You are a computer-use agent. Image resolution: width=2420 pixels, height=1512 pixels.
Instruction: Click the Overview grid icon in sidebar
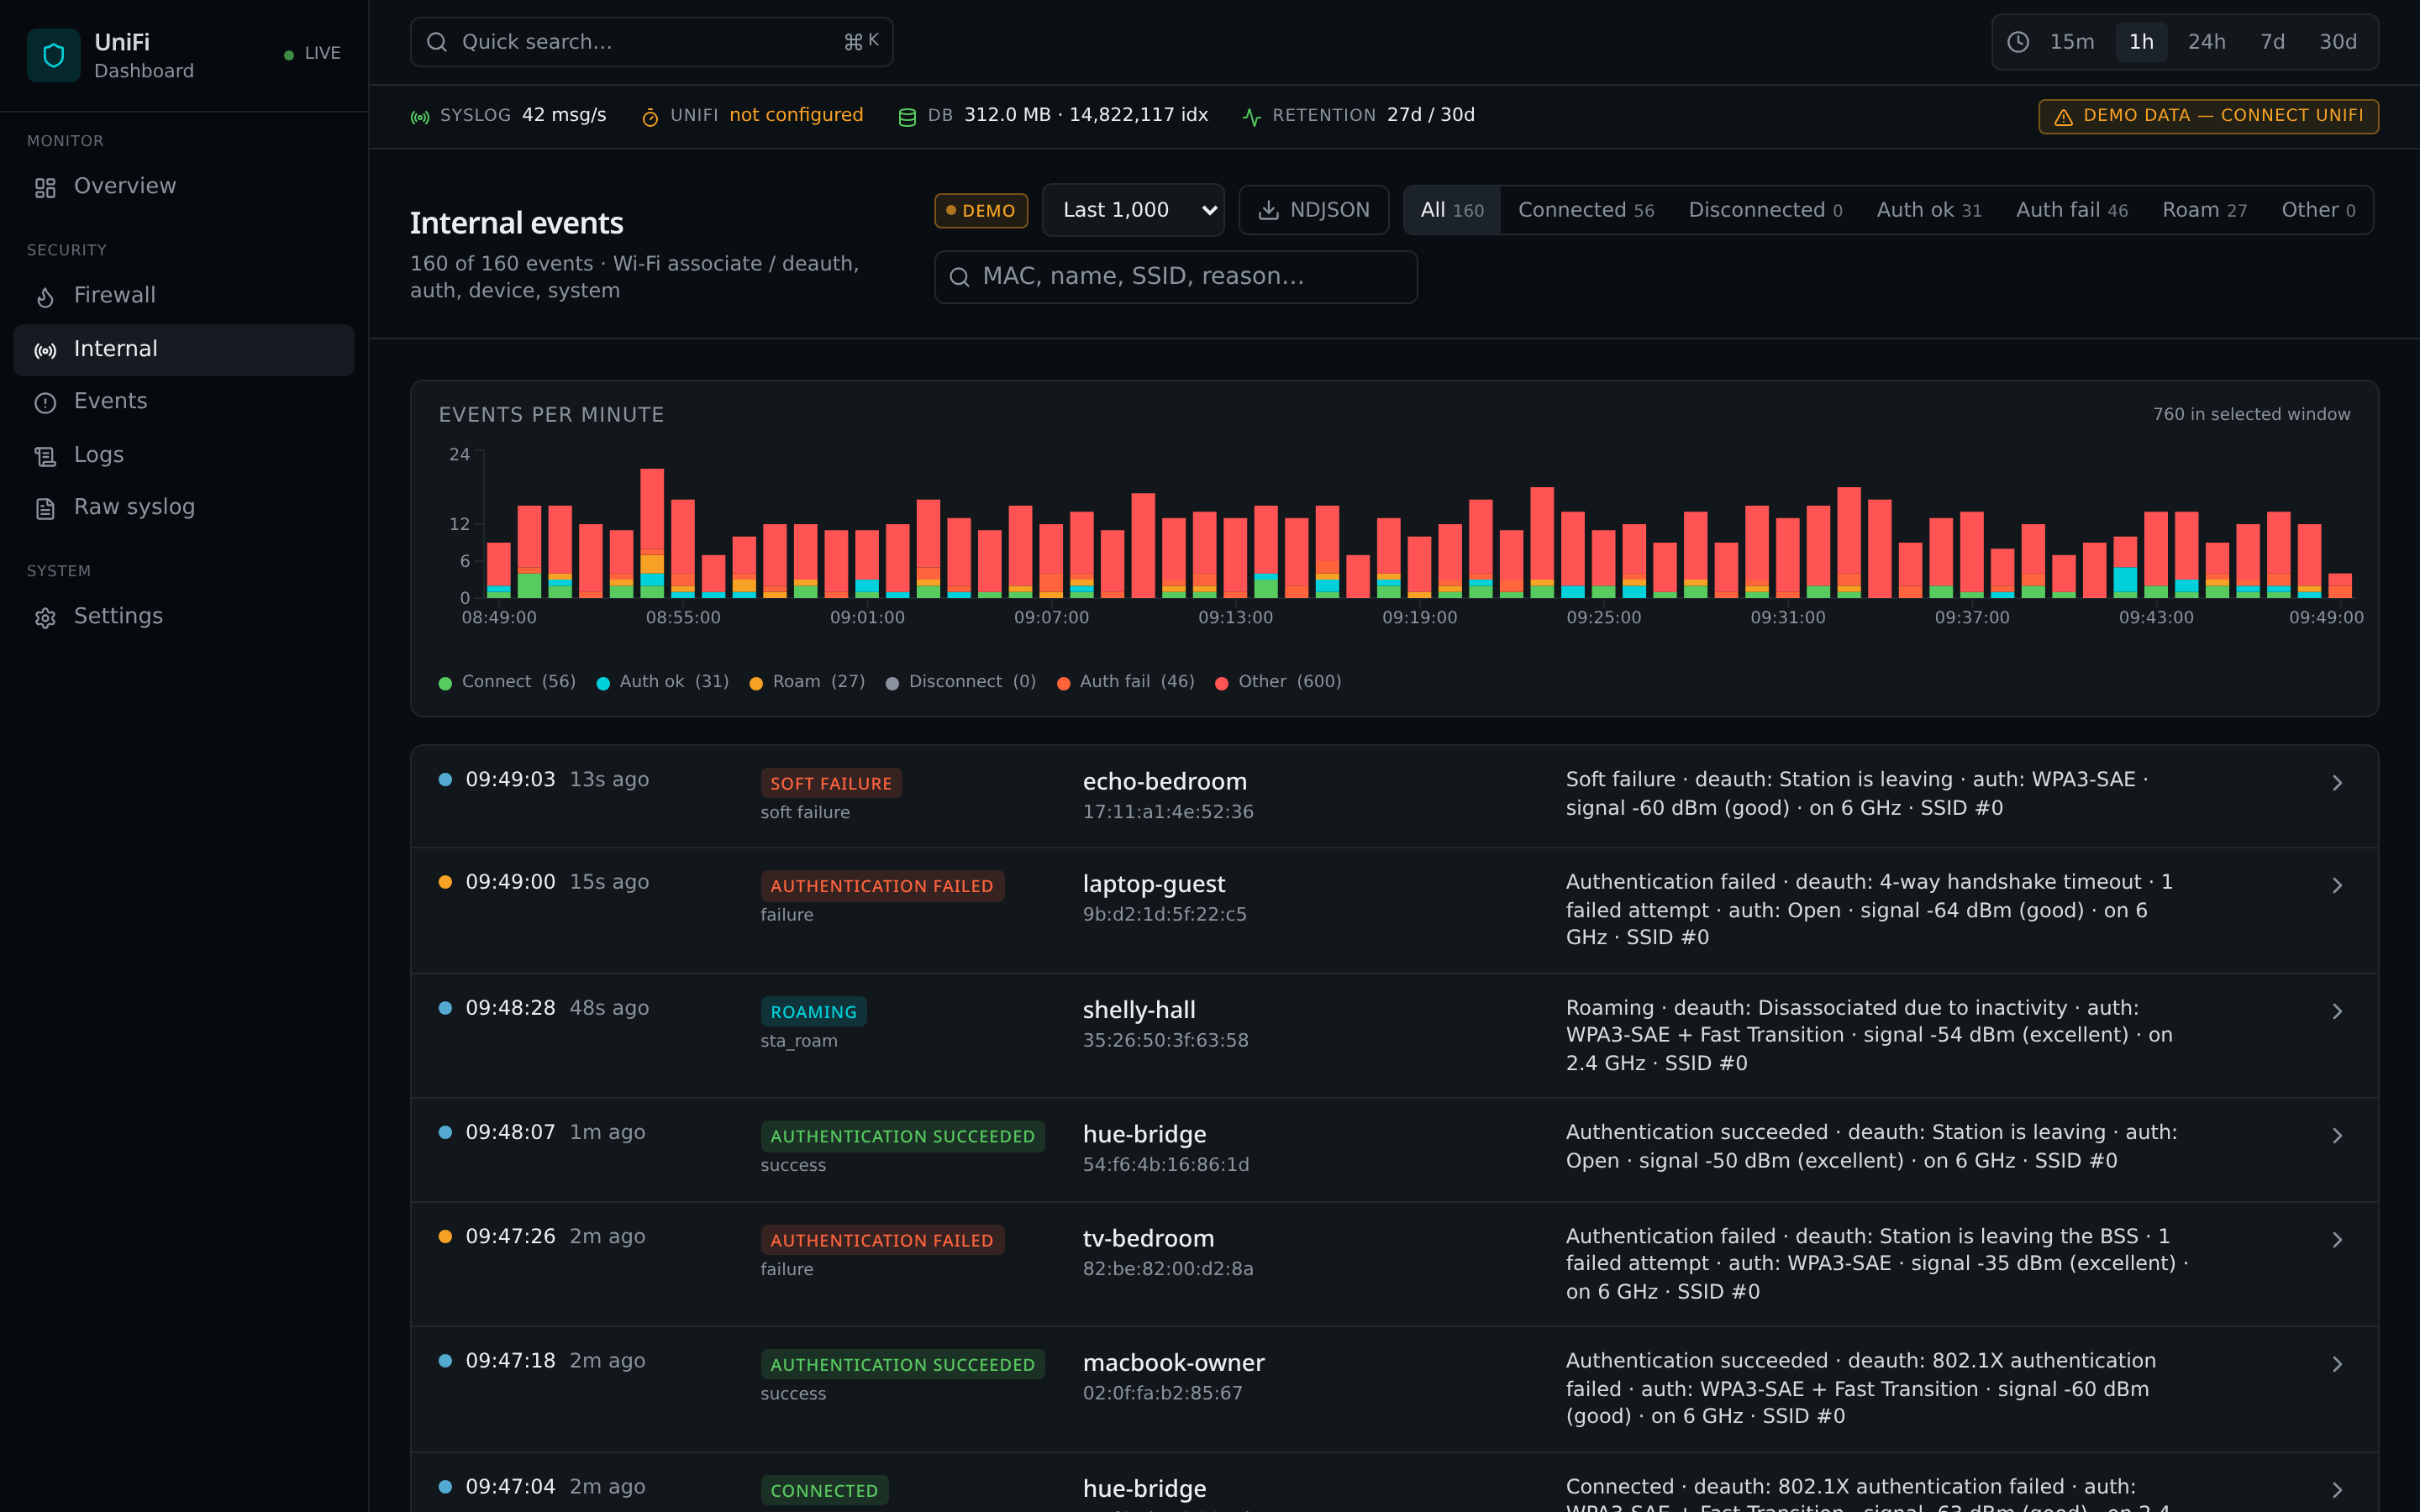[45, 188]
